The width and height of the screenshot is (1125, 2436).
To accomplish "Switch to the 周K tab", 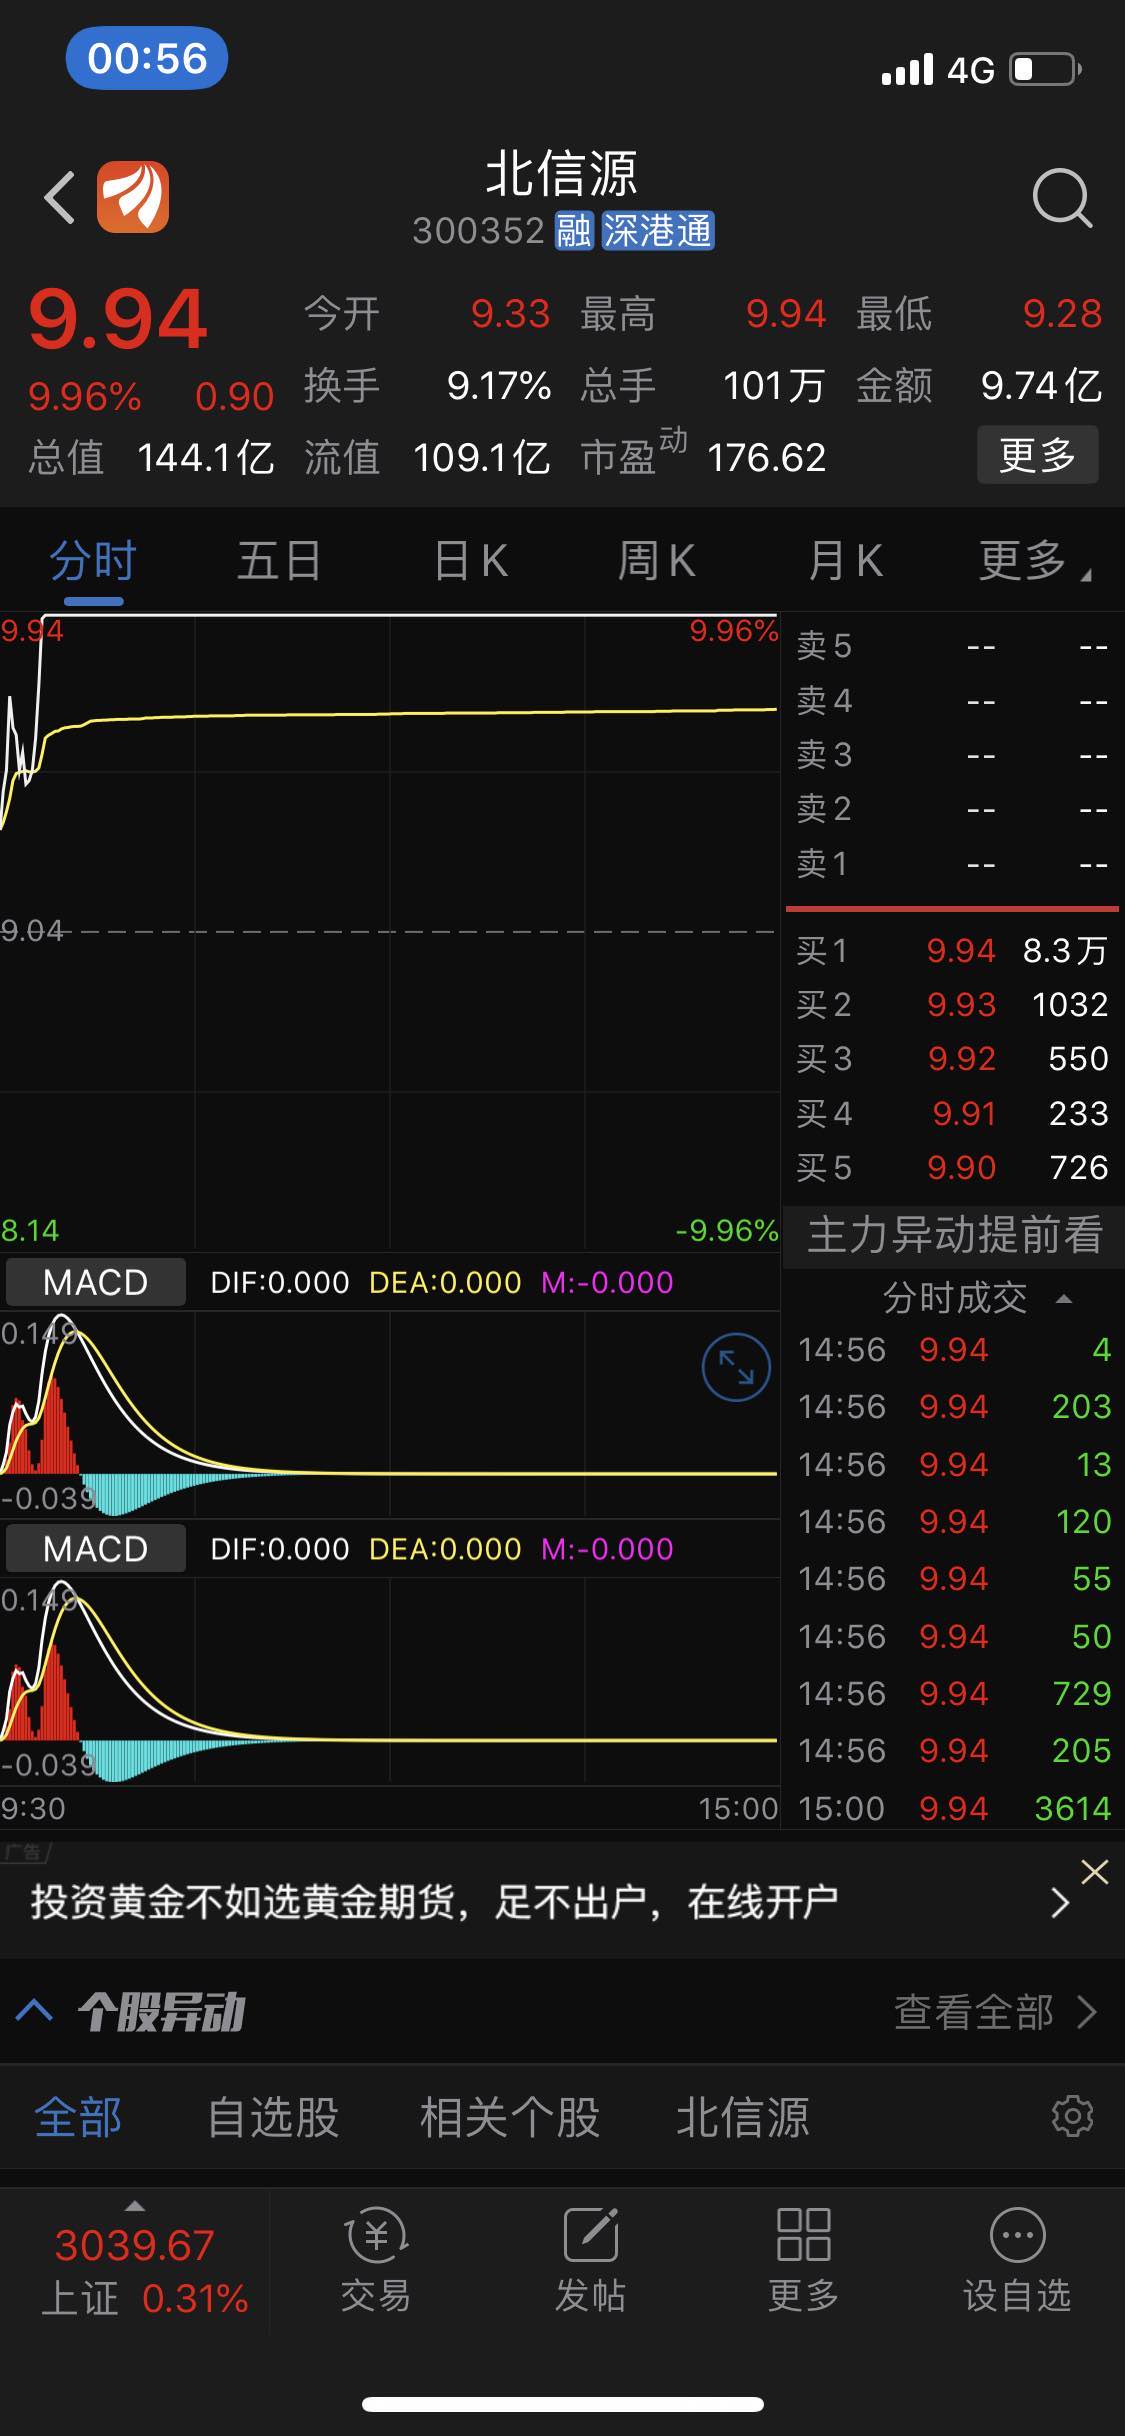I will point(656,560).
